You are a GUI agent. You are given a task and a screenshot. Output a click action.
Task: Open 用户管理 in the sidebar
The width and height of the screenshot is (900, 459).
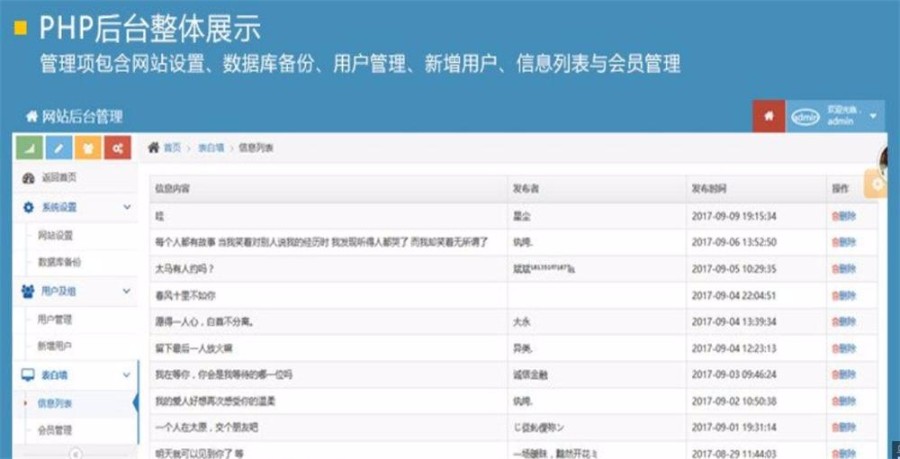pyautogui.click(x=55, y=319)
